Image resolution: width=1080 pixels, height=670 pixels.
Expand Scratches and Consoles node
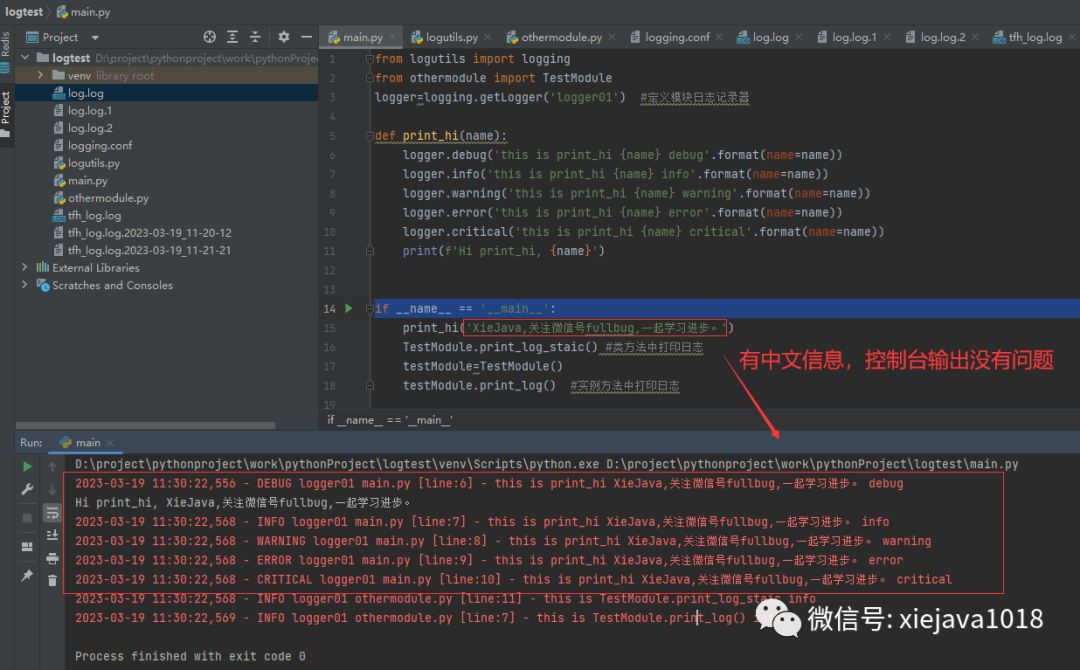25,285
